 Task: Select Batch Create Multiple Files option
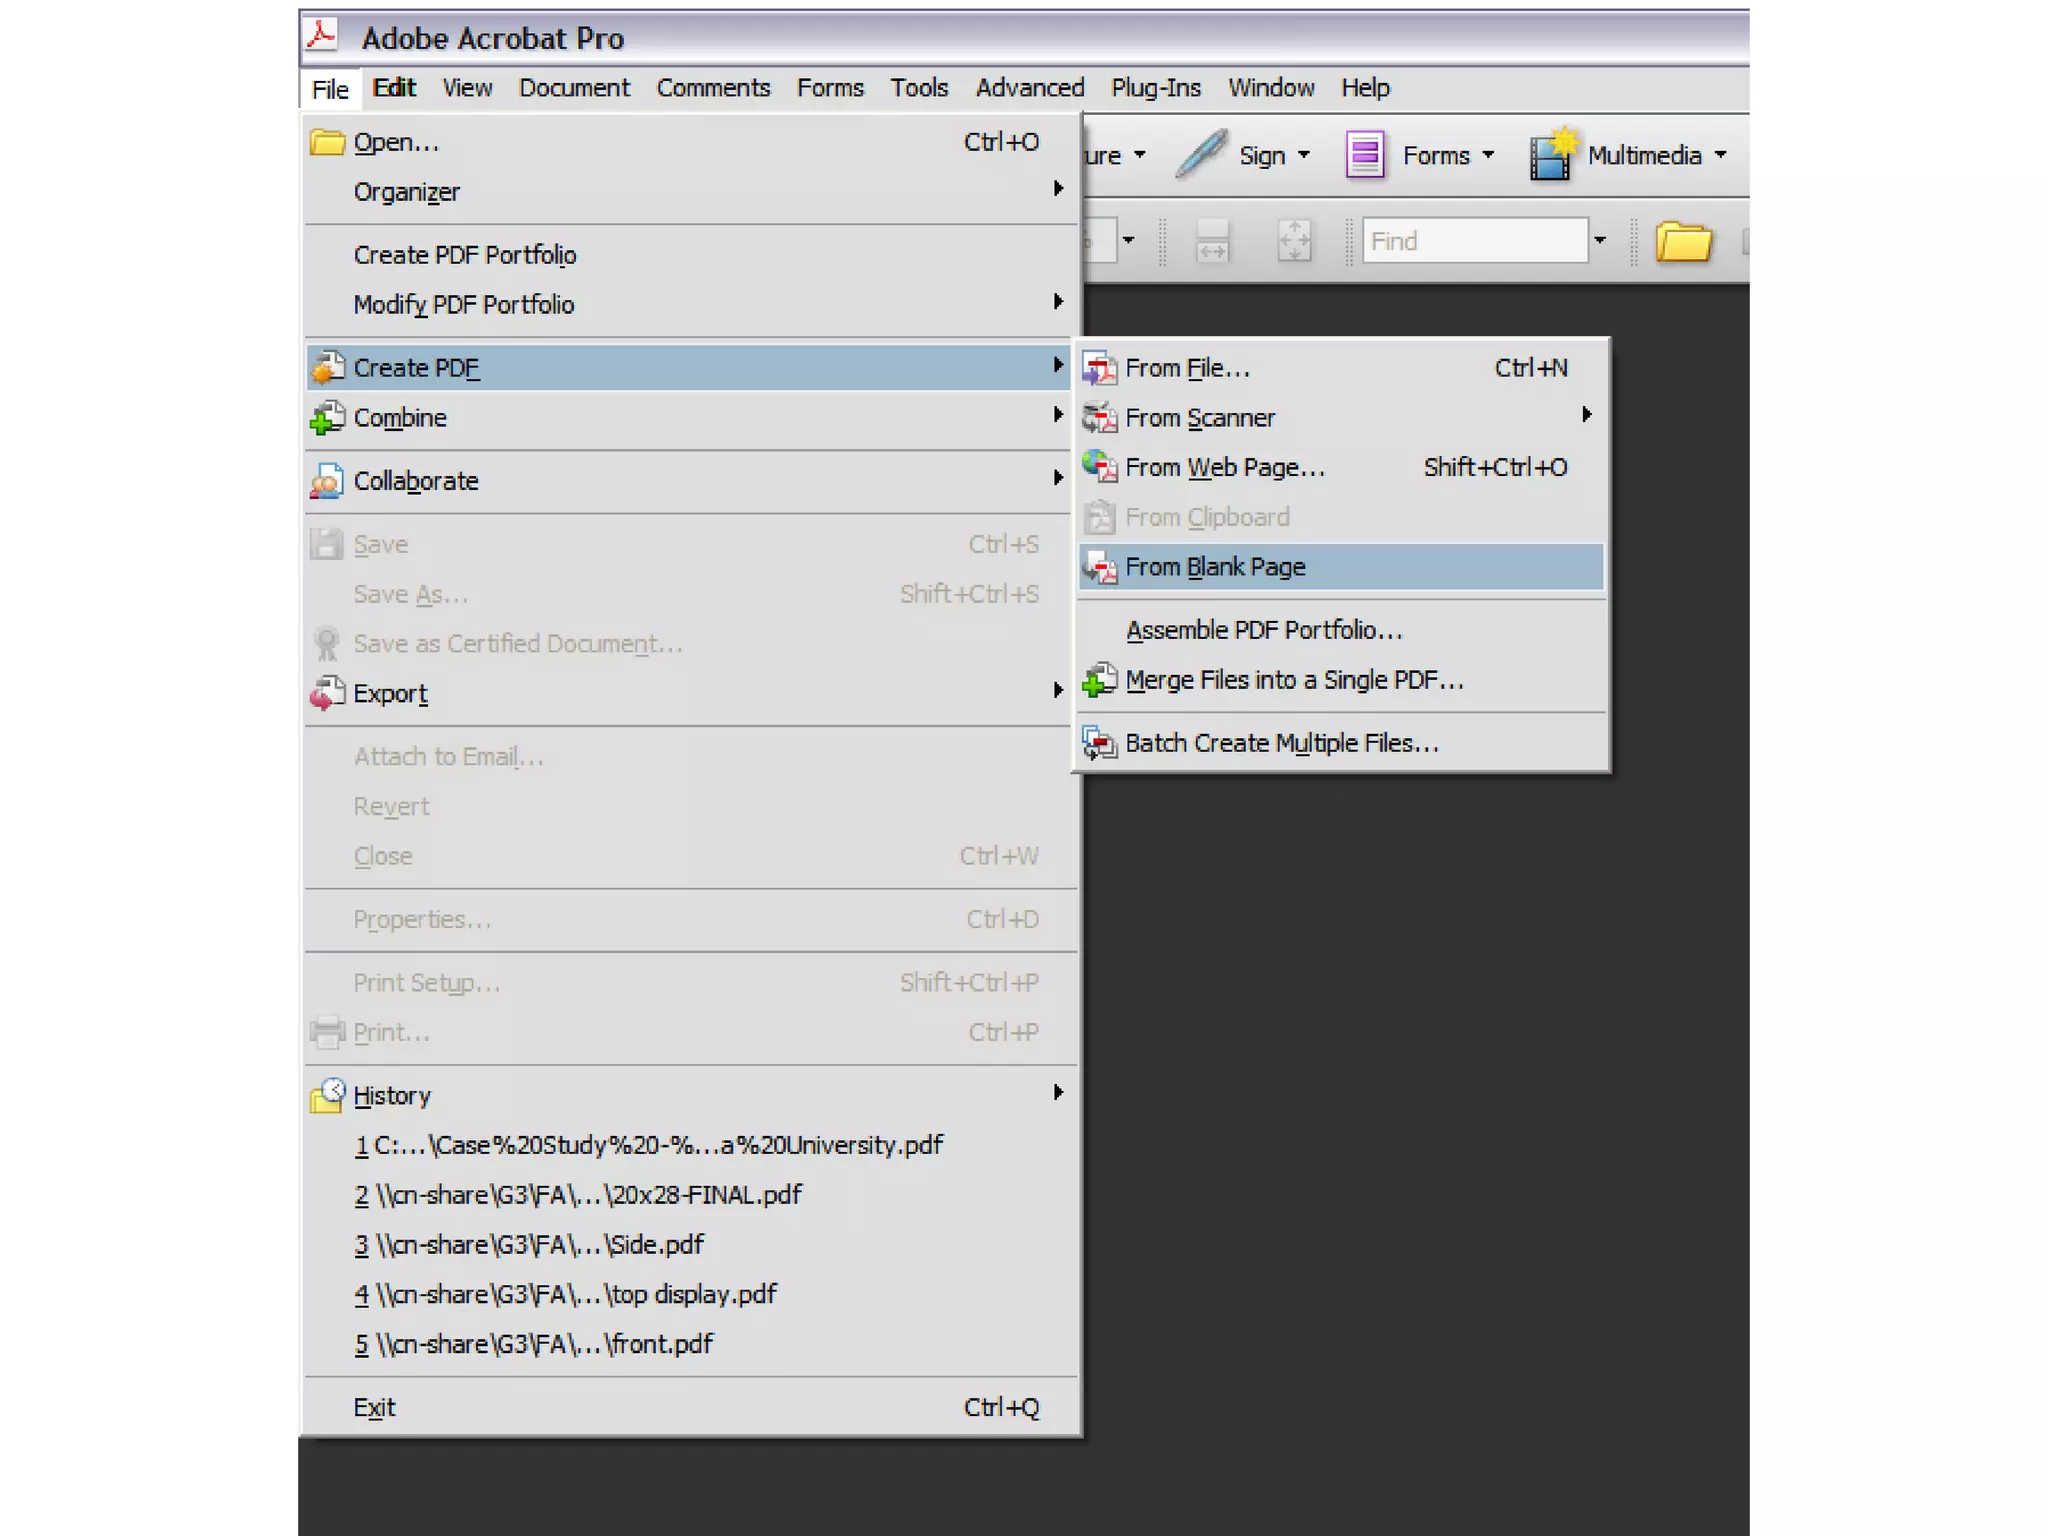(x=1281, y=744)
